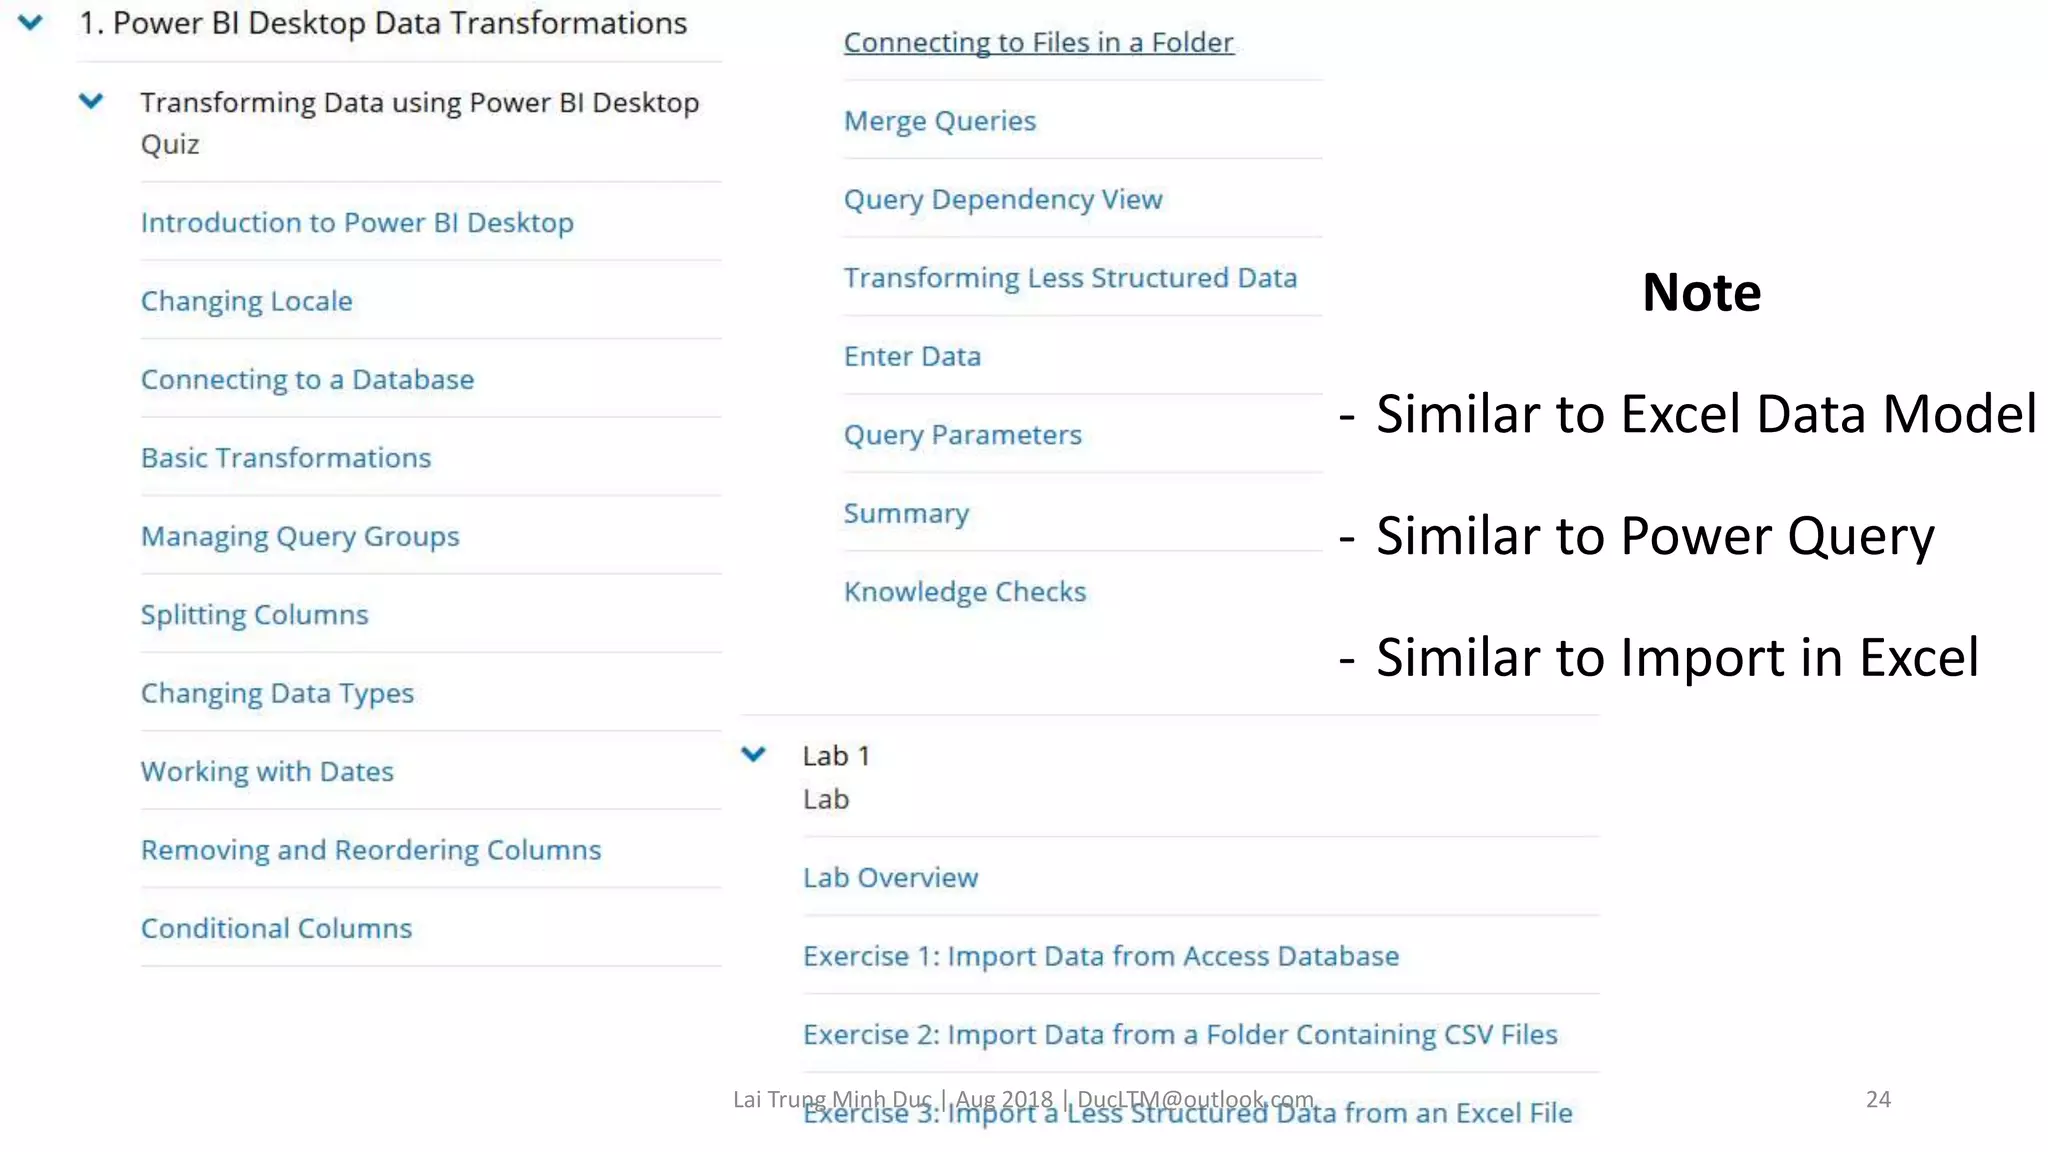Open the Changing Locale lesson

click(x=246, y=301)
